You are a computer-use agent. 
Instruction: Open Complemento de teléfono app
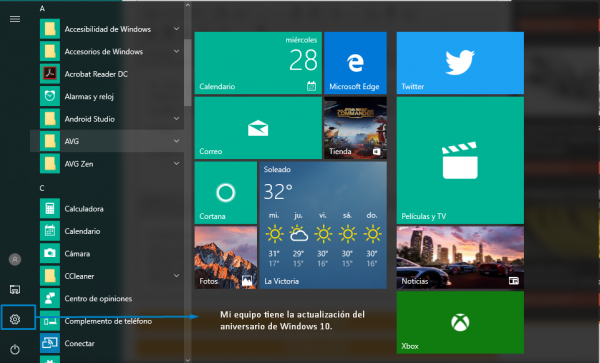[x=107, y=321]
